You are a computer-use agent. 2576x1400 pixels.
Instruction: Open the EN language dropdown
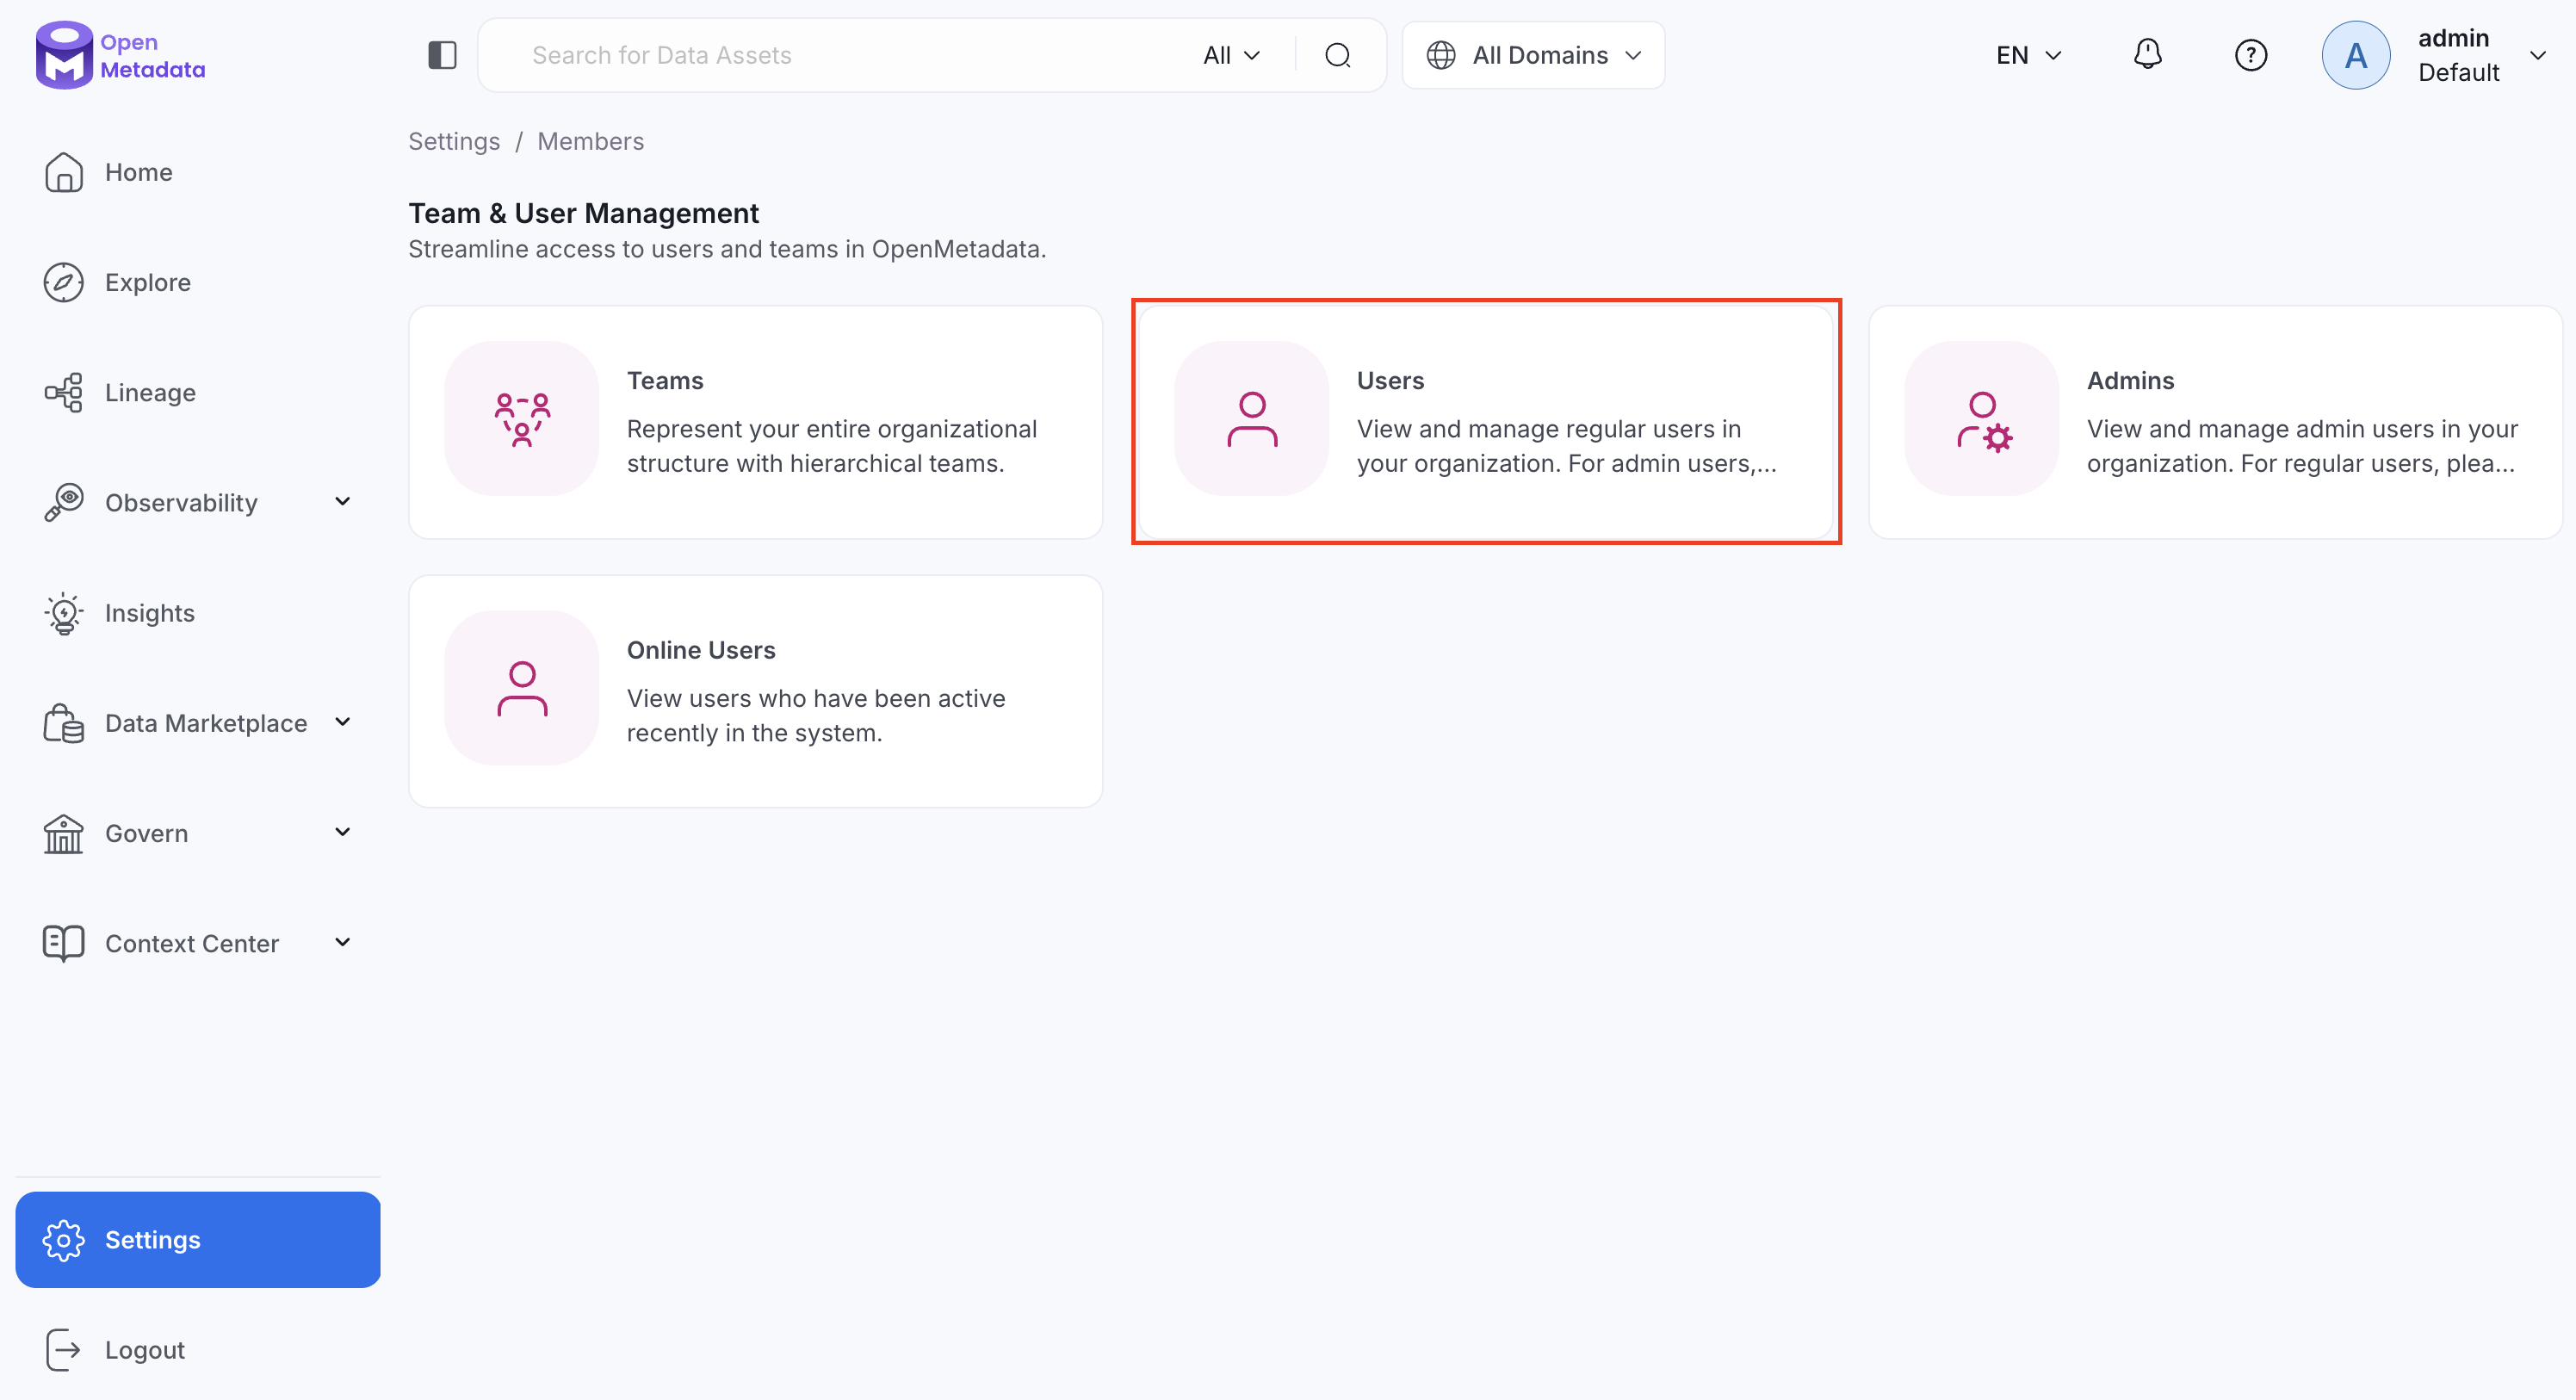click(2028, 55)
